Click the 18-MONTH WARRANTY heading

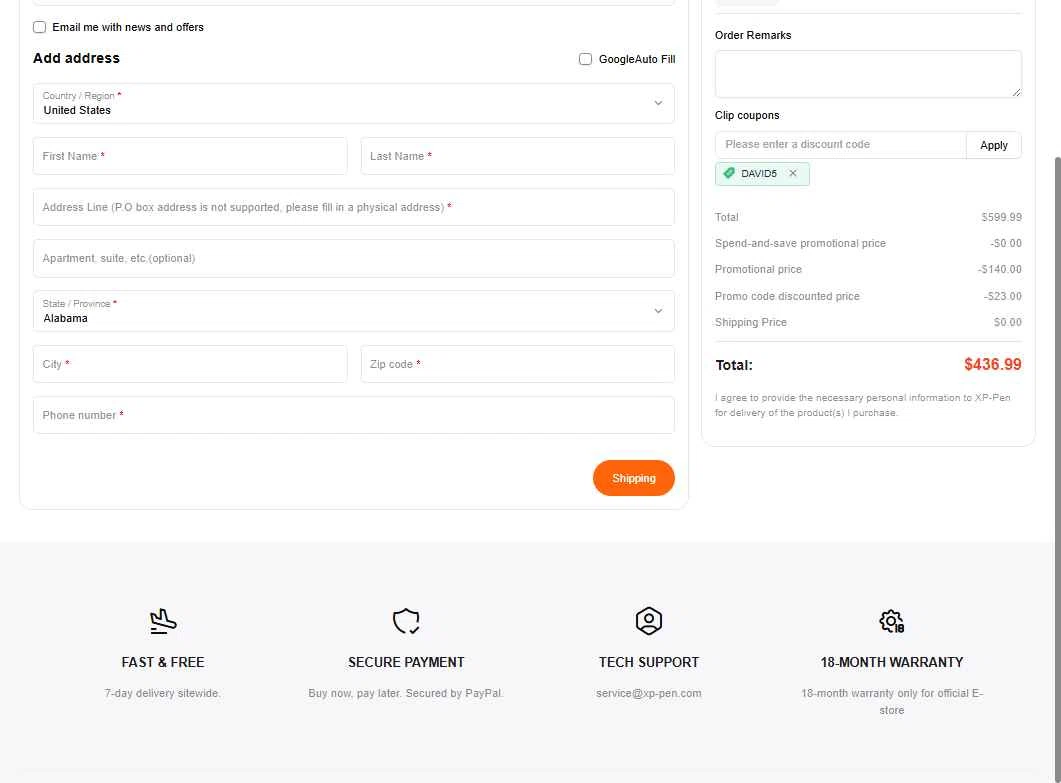point(891,662)
